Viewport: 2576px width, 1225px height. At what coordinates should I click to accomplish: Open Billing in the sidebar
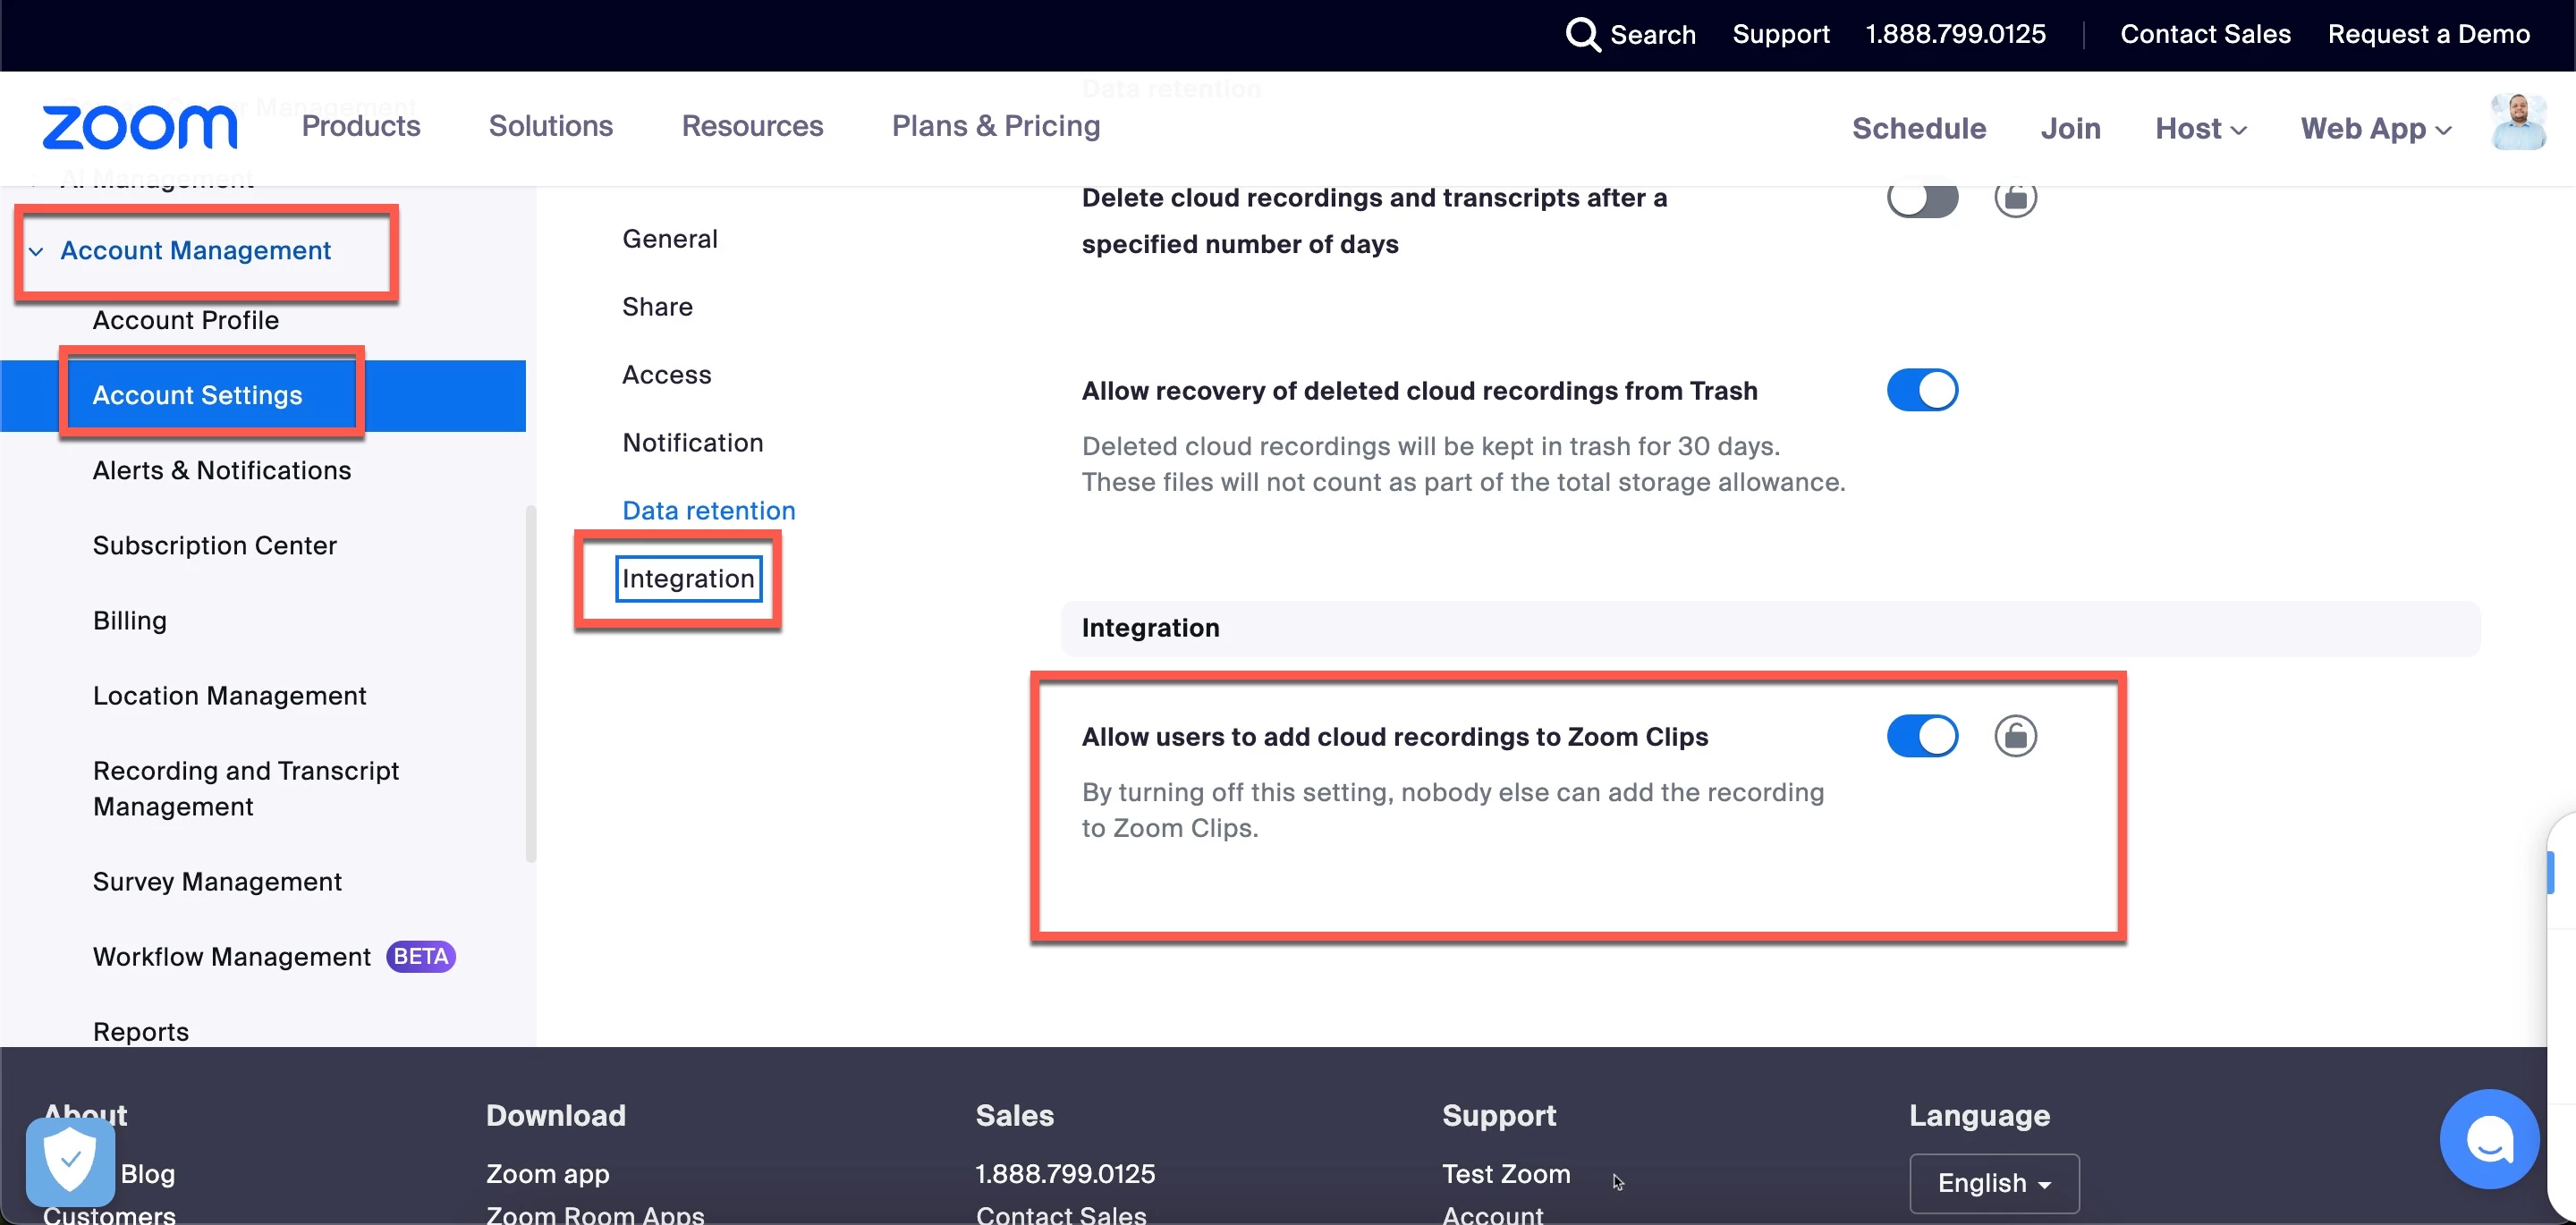click(130, 620)
